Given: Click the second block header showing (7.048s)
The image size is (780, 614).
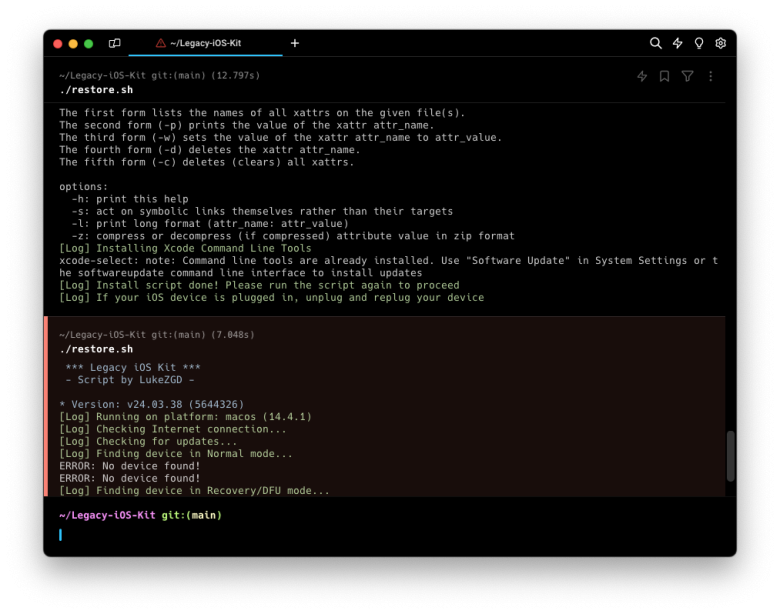Looking at the screenshot, I should tap(157, 335).
